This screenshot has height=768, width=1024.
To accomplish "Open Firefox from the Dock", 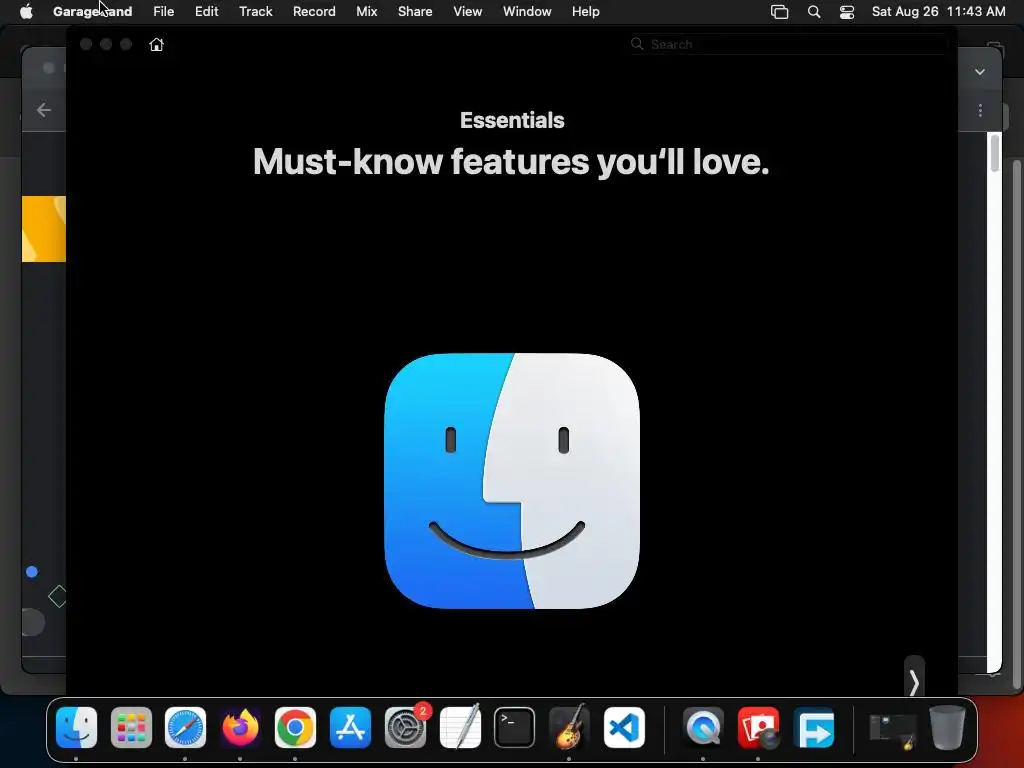I will 240,727.
